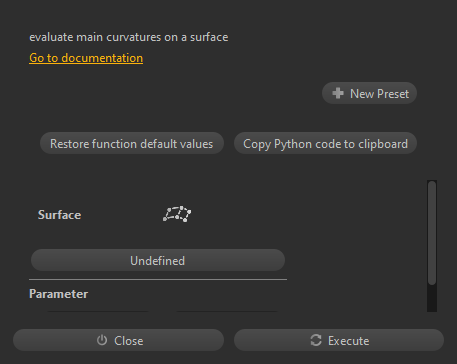Close the function dialog

click(x=118, y=340)
